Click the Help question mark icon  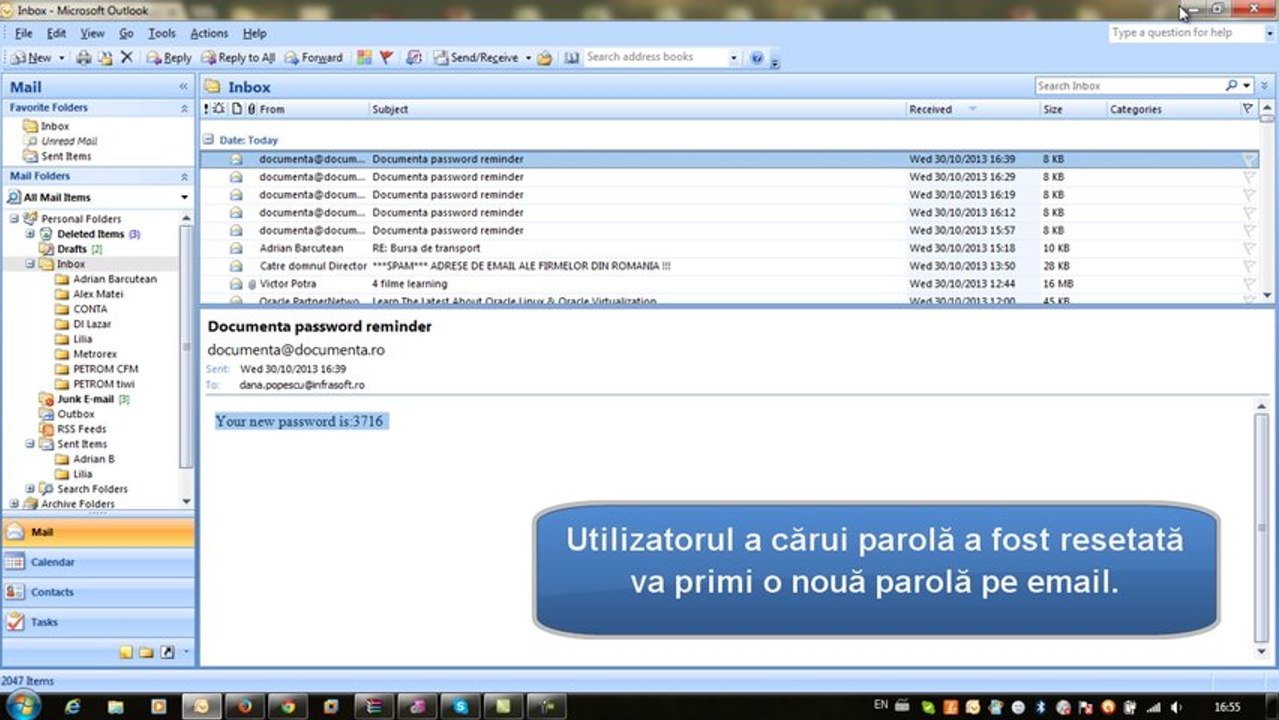[x=757, y=58]
